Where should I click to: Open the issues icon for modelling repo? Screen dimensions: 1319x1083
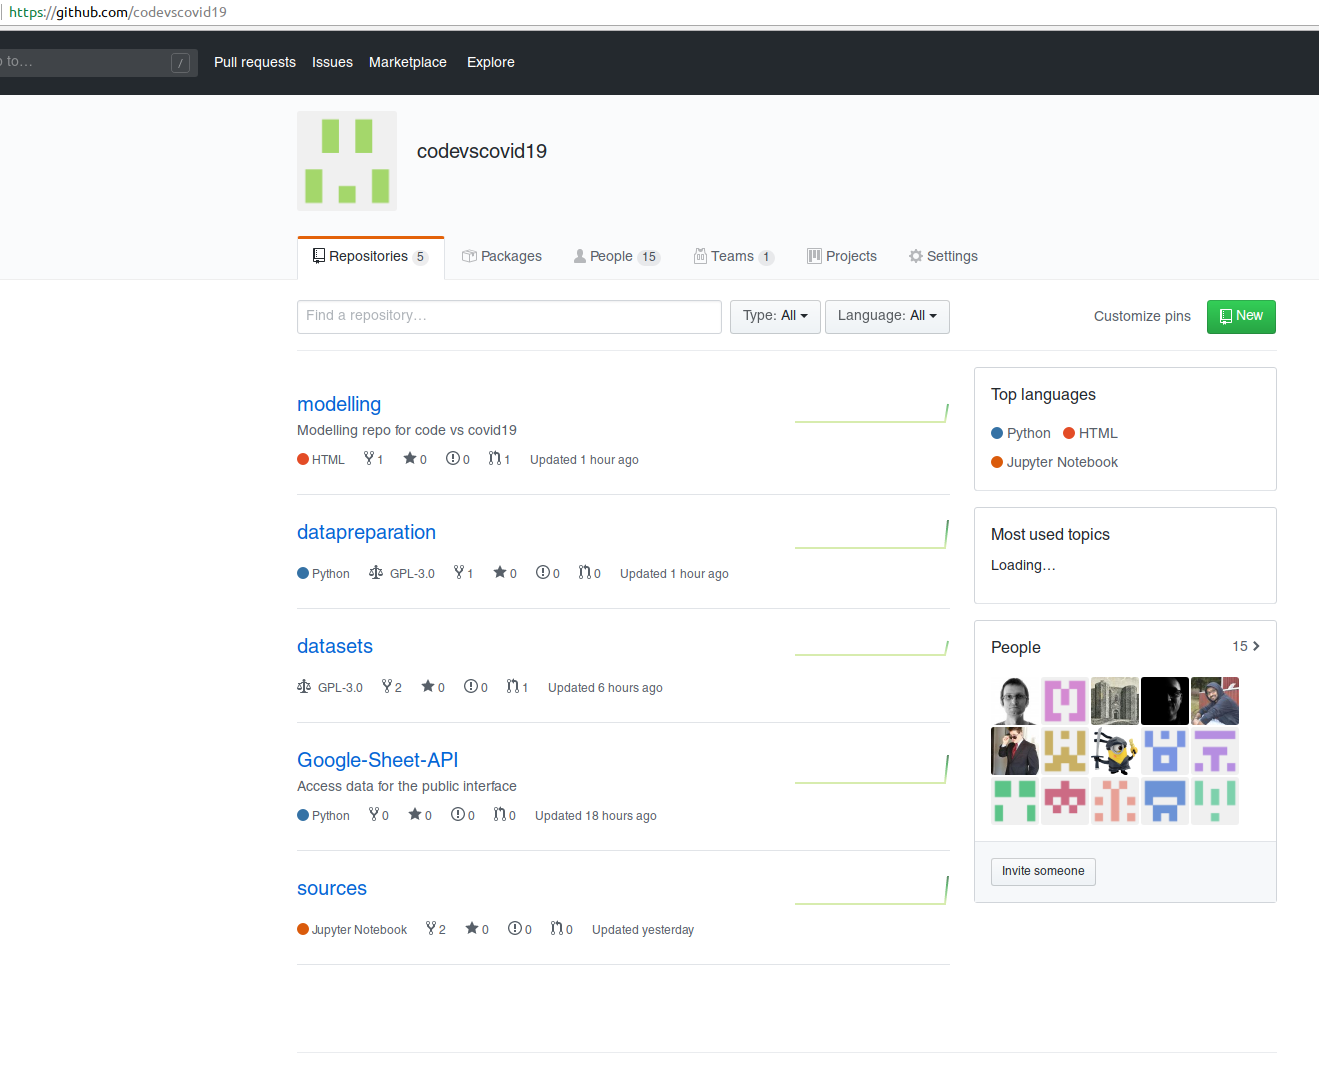point(453,458)
